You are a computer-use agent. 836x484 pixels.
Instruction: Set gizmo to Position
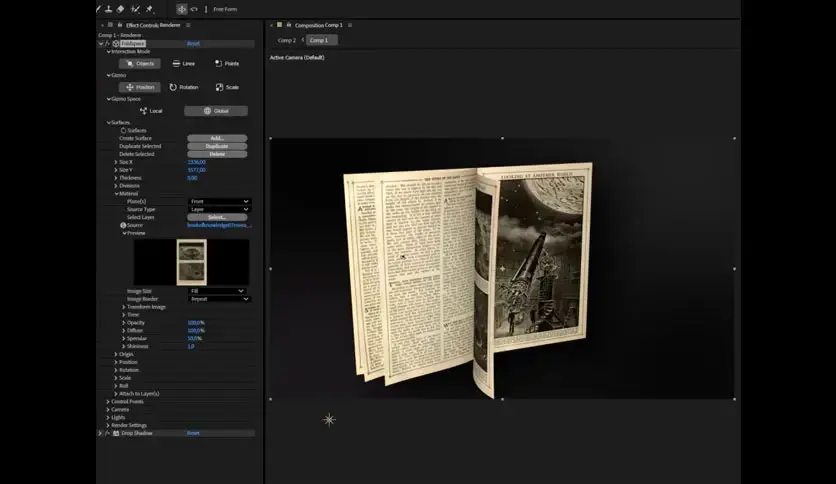(x=140, y=87)
